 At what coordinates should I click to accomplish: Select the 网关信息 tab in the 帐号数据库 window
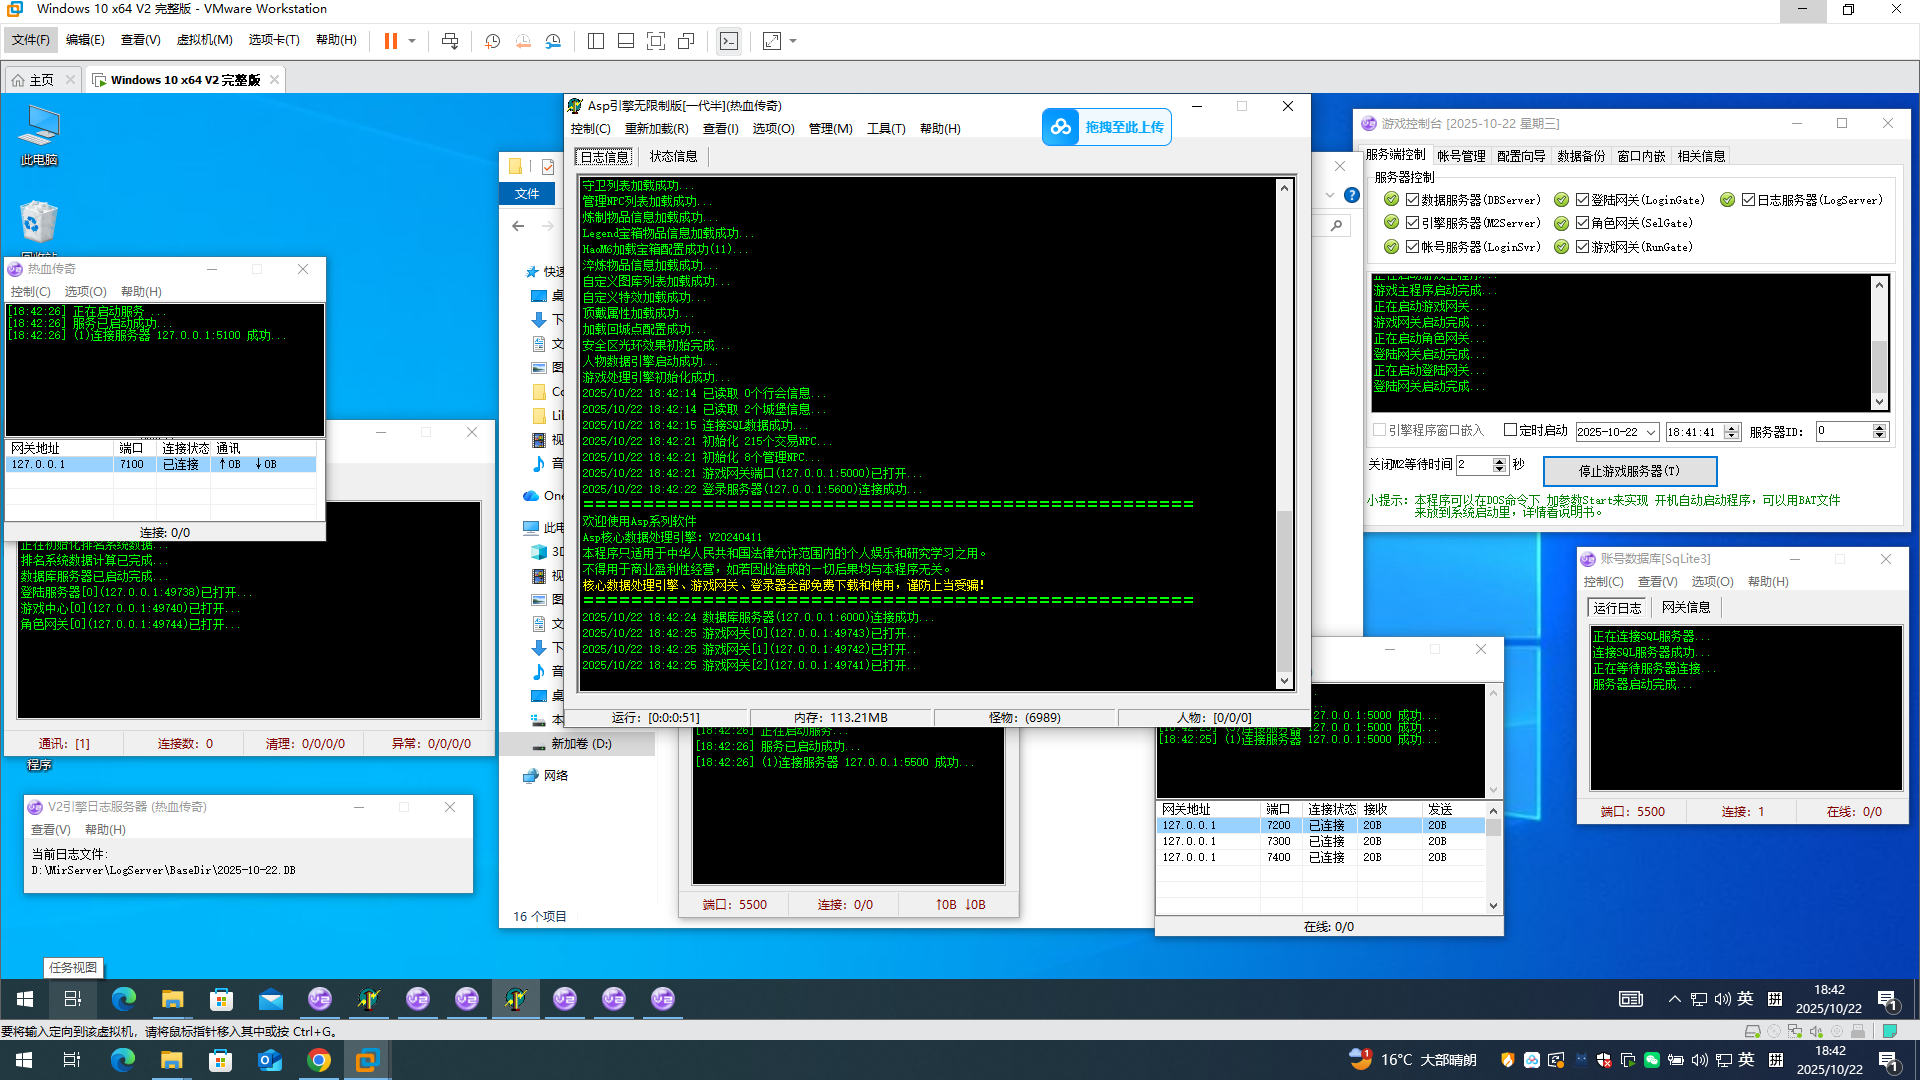click(1685, 607)
